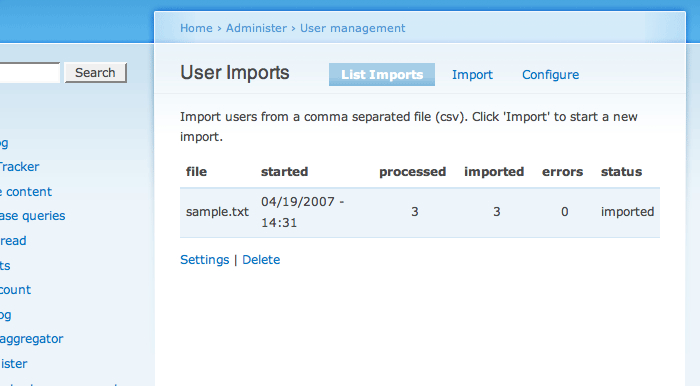Open User management breadcrumb link
700x386 pixels.
point(352,28)
